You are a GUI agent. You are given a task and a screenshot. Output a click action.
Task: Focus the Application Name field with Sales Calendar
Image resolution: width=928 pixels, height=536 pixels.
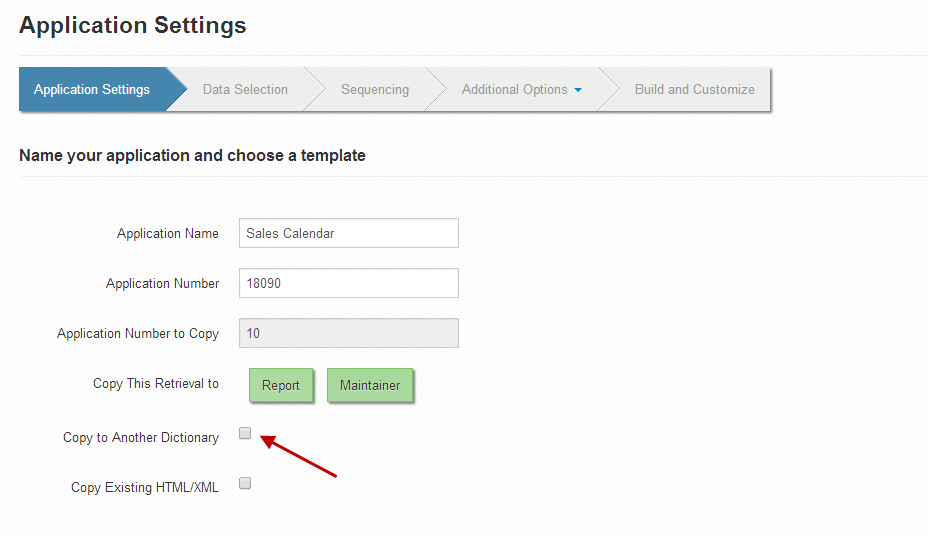pyautogui.click(x=349, y=233)
